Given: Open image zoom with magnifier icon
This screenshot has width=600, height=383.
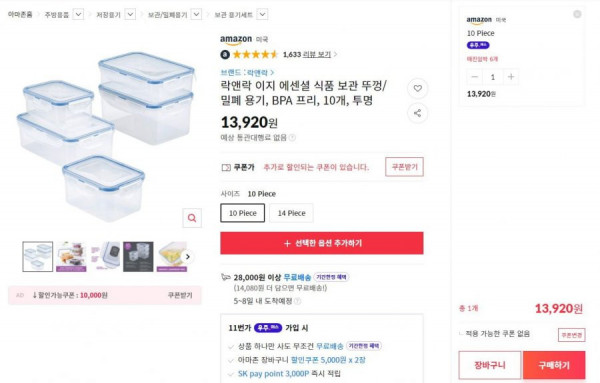Looking at the screenshot, I should pyautogui.click(x=192, y=218).
